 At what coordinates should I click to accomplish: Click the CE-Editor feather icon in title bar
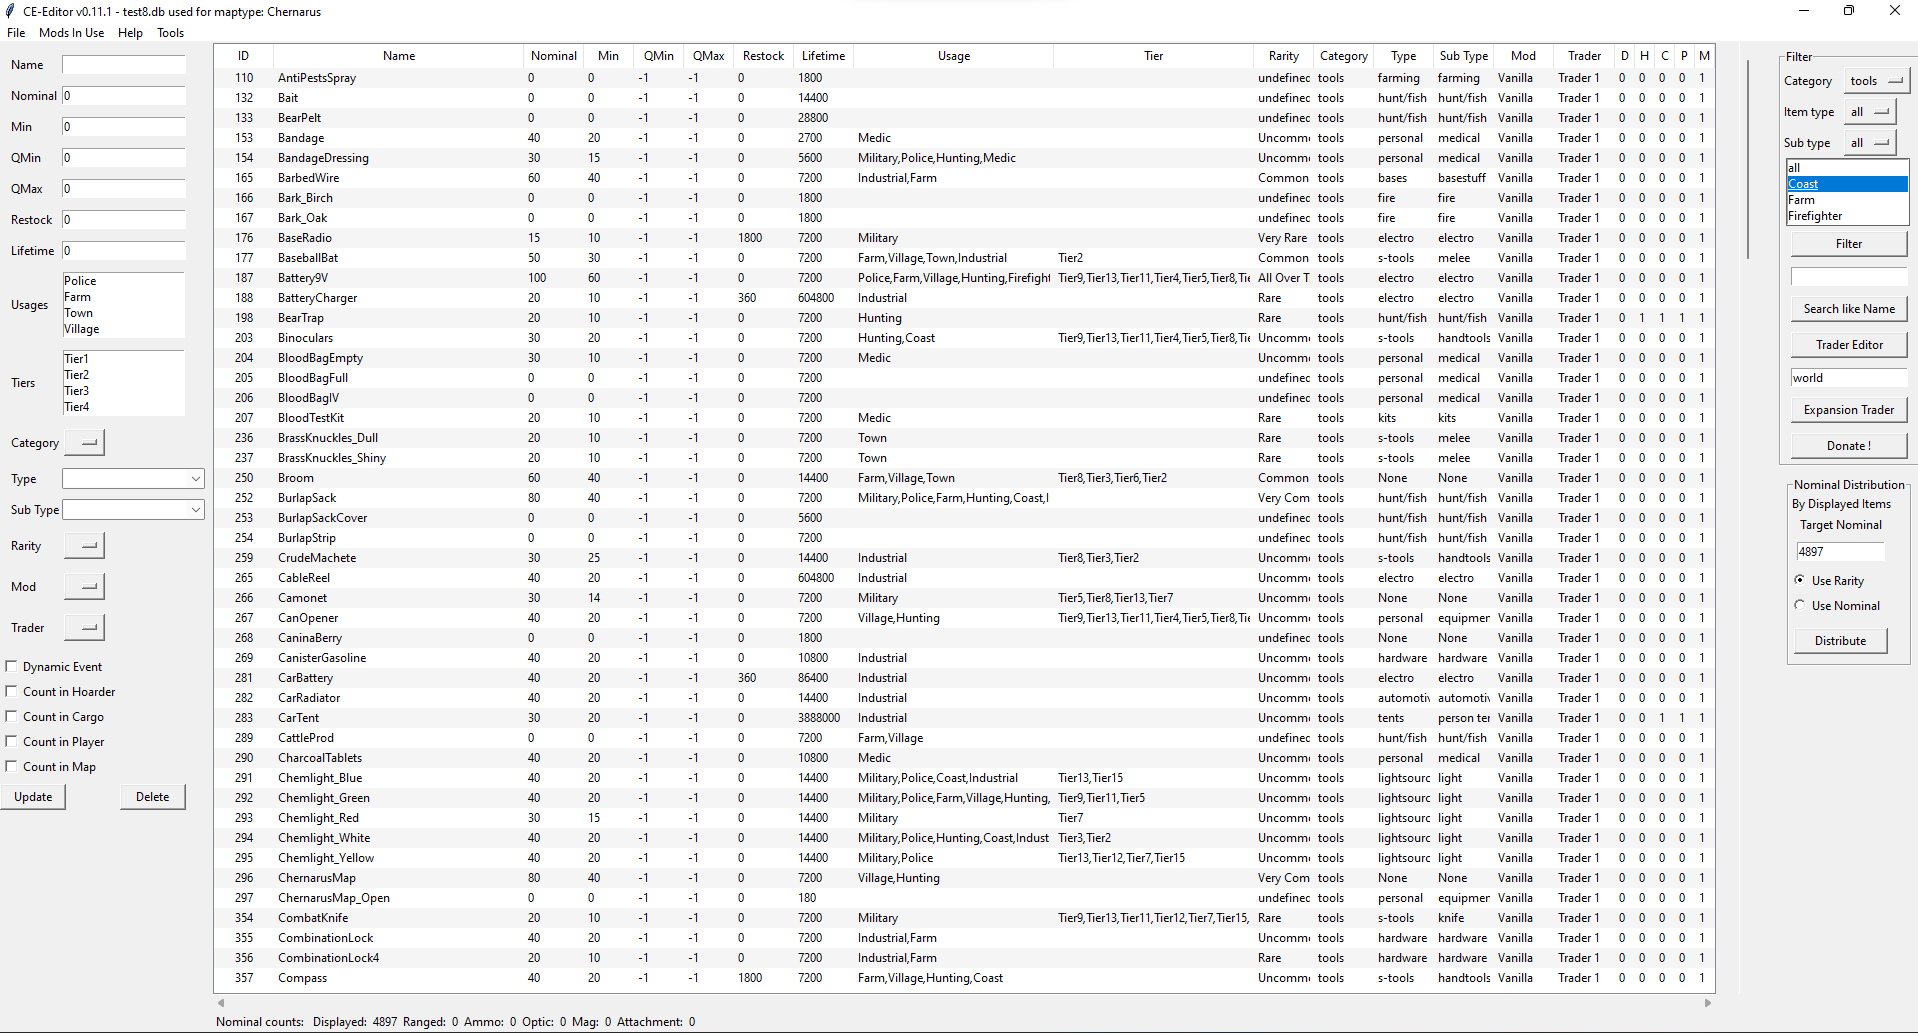pos(12,11)
